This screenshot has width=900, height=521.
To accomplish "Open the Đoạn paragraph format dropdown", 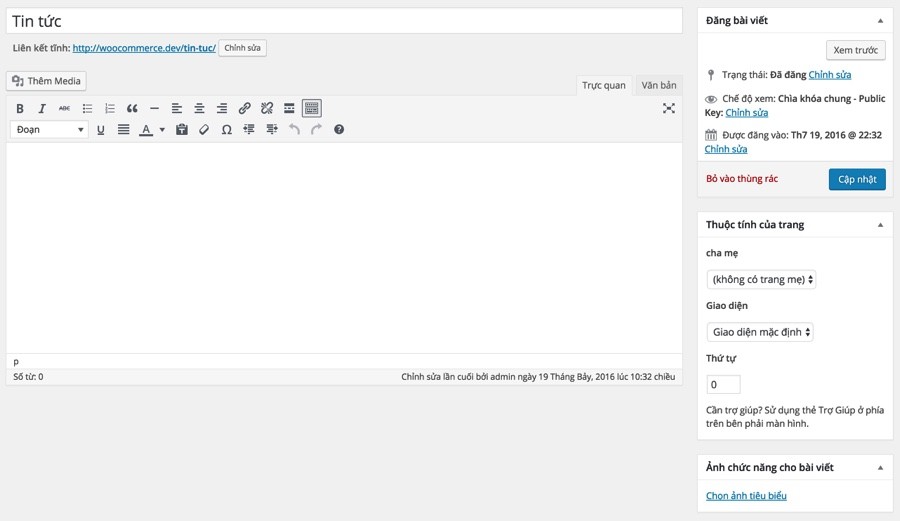I will pos(49,130).
